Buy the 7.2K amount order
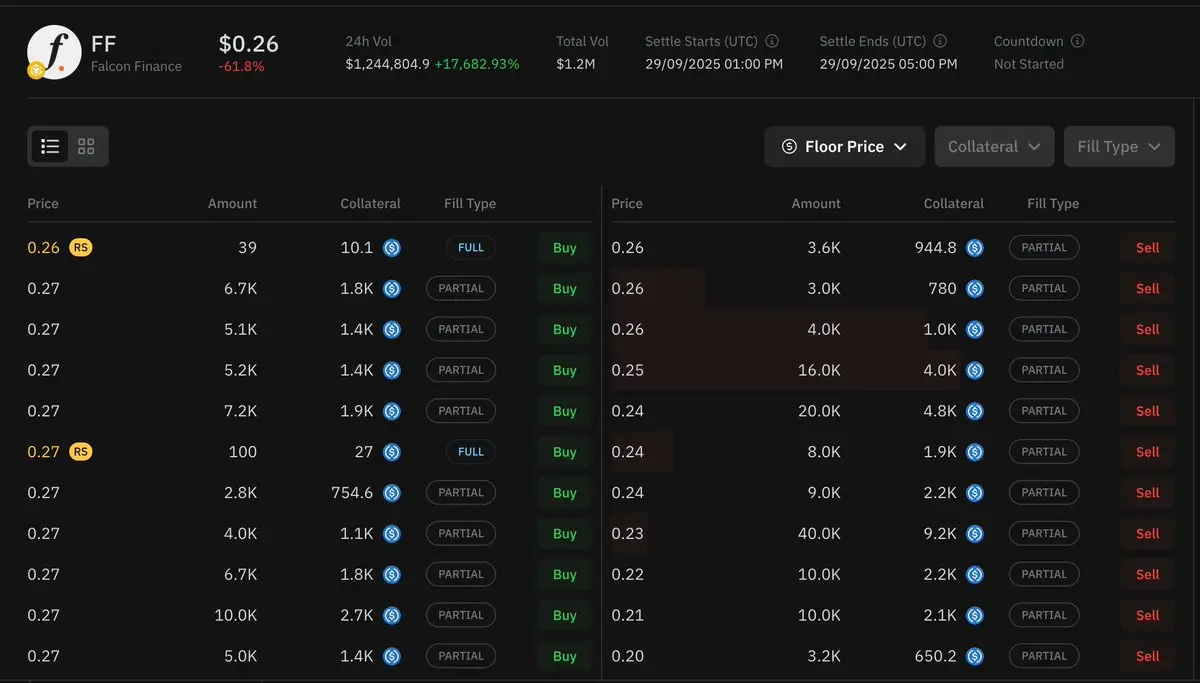This screenshot has height=683, width=1200. [565, 411]
